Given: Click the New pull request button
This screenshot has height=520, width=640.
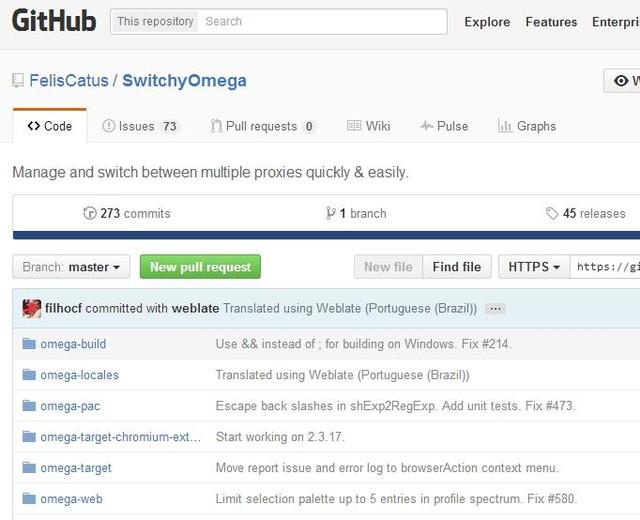Looking at the screenshot, I should pyautogui.click(x=200, y=267).
